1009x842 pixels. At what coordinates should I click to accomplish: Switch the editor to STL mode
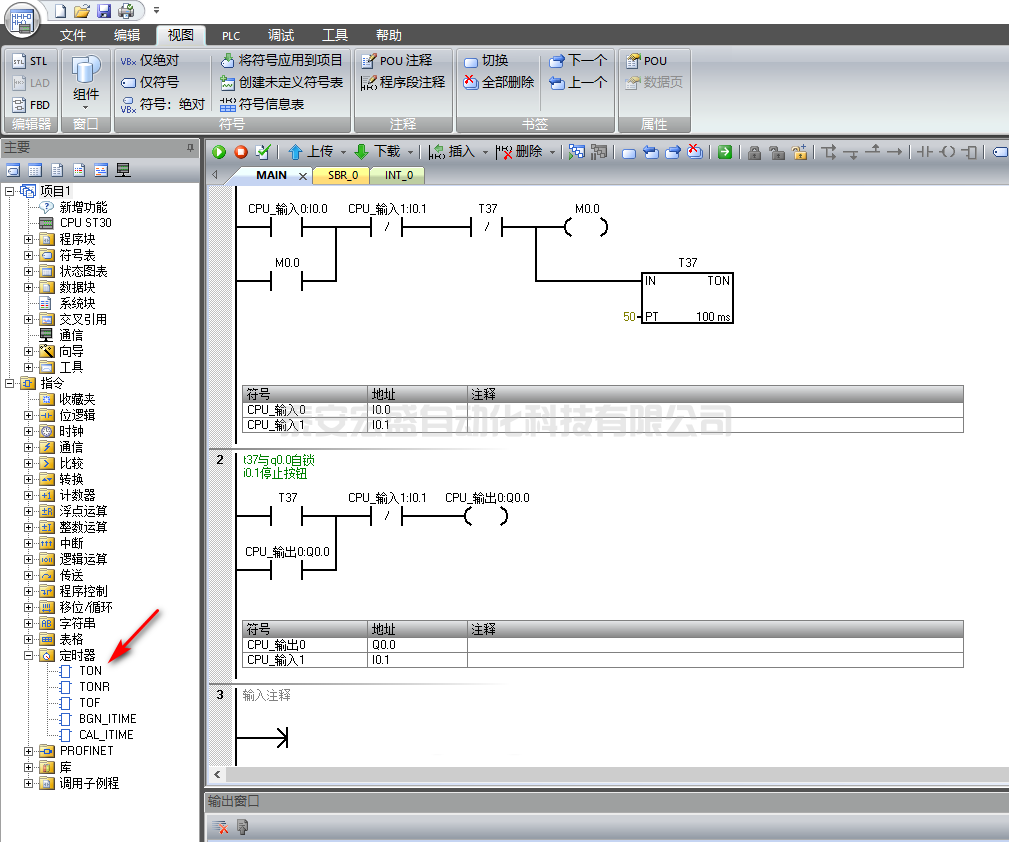31,60
